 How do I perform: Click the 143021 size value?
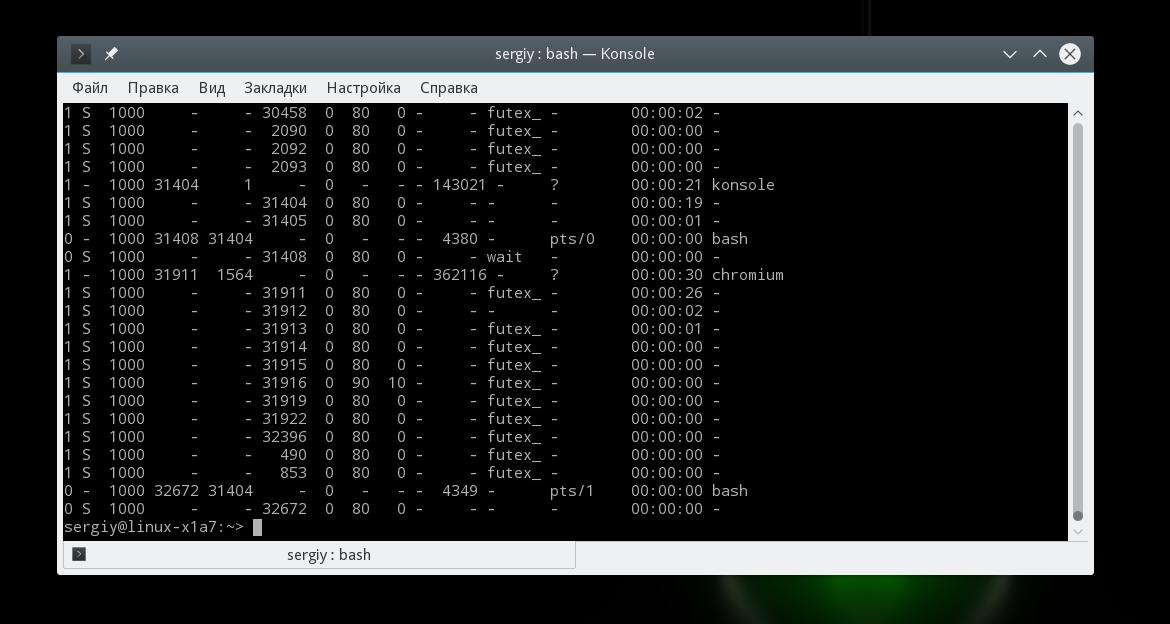click(460, 185)
